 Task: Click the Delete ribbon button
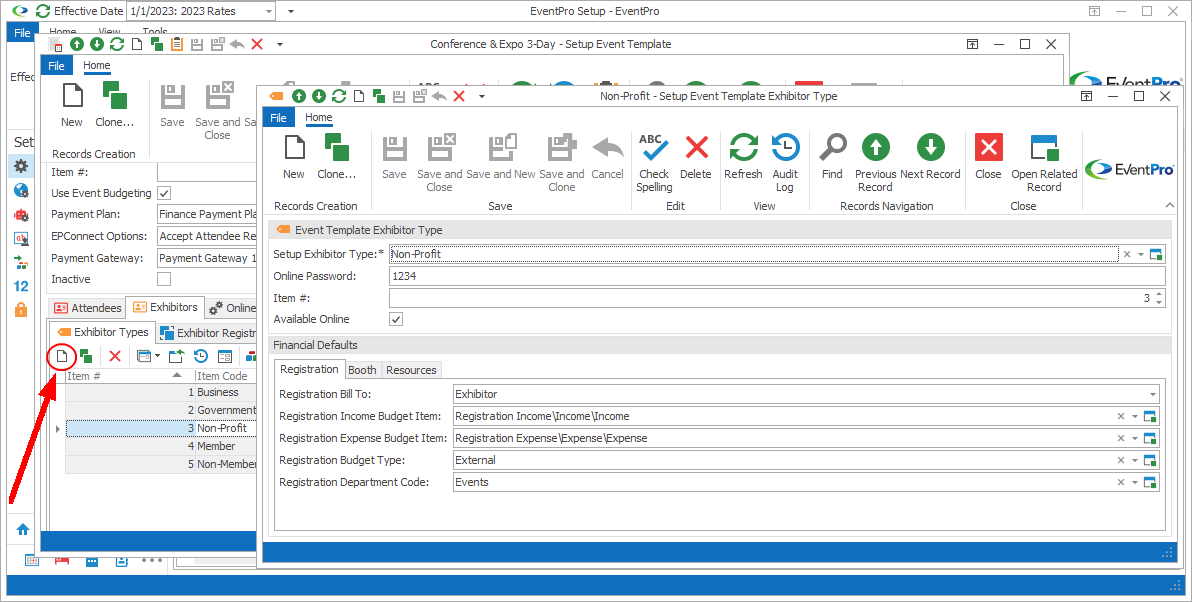coord(696,157)
